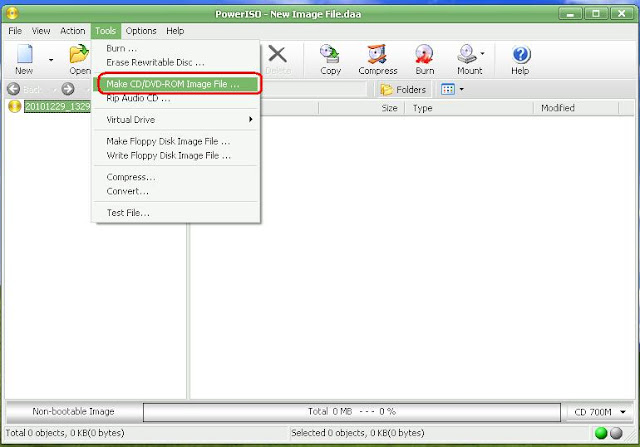Viewport: 640px width, 447px height.
Task: Click the Non-bootable Image status button
Action: pyautogui.click(x=74, y=411)
